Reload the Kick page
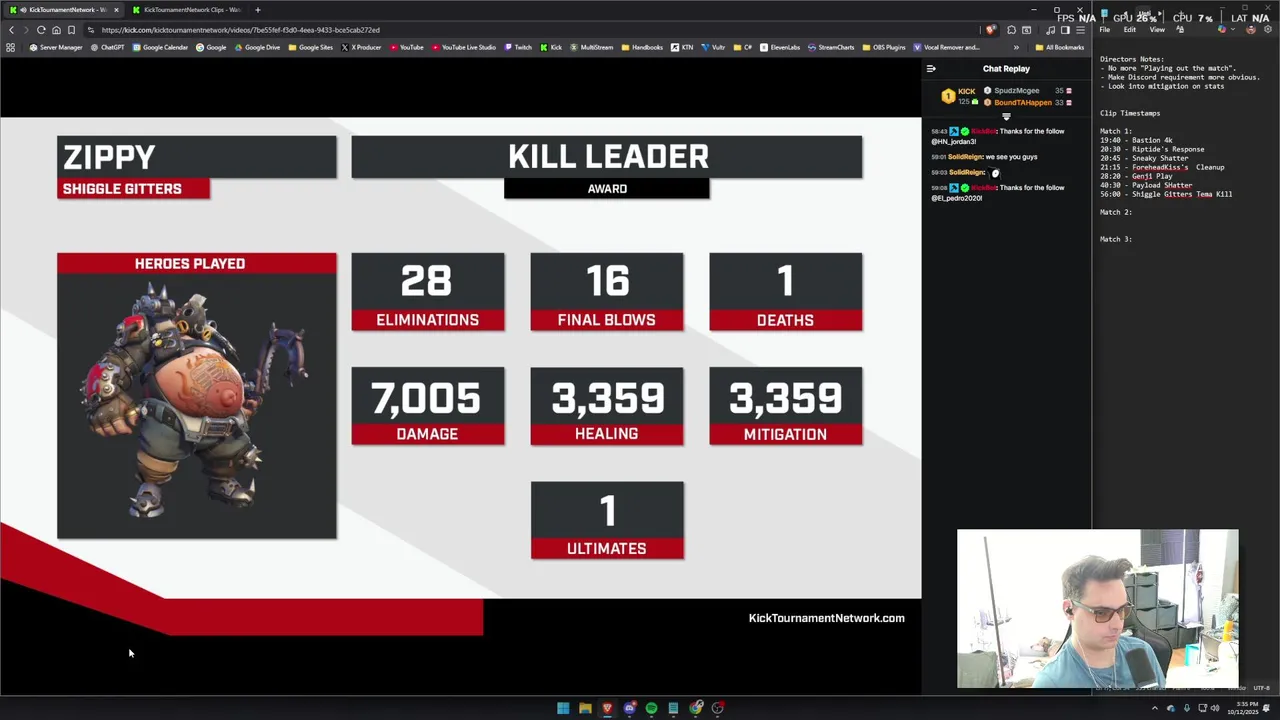This screenshot has height=720, width=1280. [x=41, y=30]
